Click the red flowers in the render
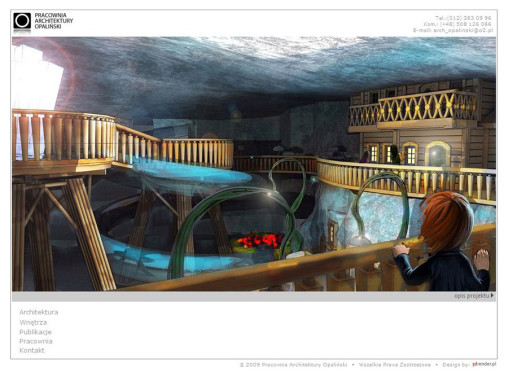This screenshot has width=508, height=372. [259, 240]
